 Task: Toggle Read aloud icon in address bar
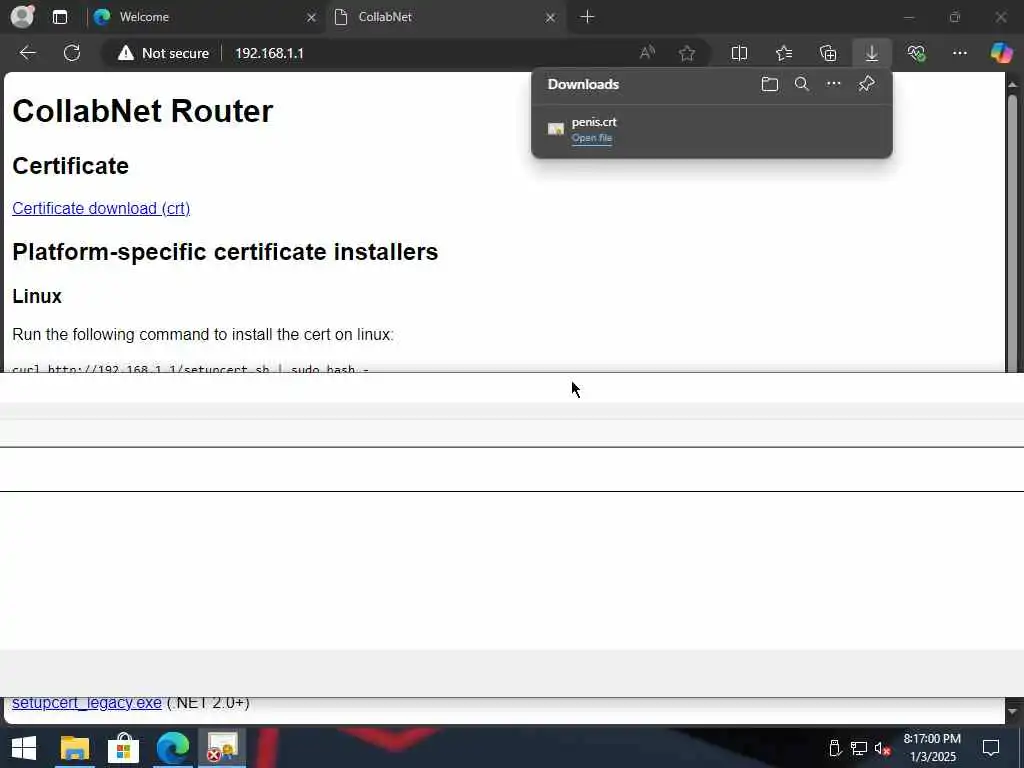(x=647, y=53)
